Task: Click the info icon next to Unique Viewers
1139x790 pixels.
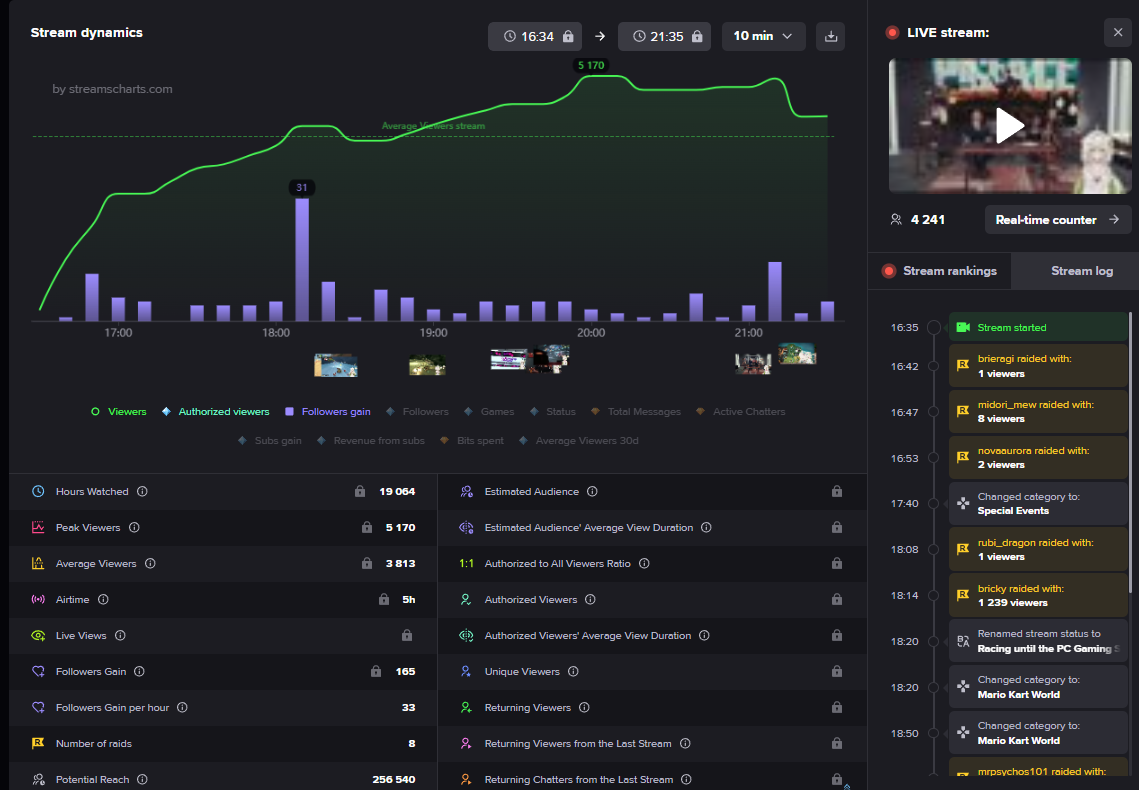Action: click(573, 672)
